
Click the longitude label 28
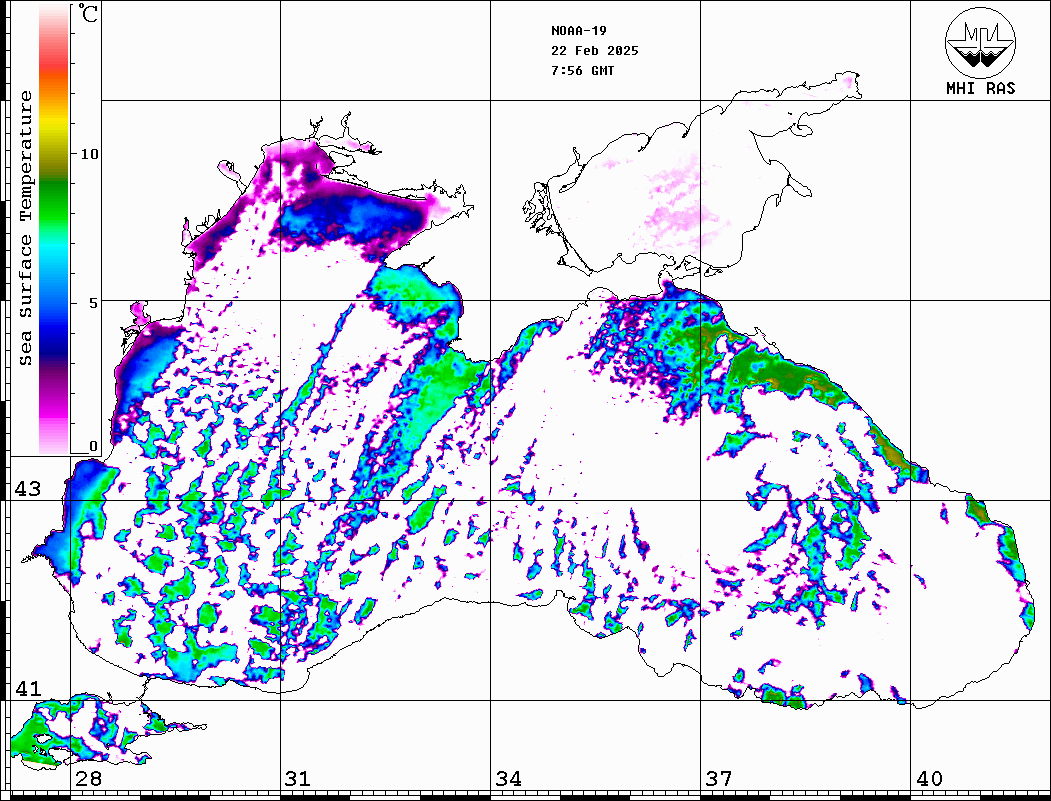point(88,779)
